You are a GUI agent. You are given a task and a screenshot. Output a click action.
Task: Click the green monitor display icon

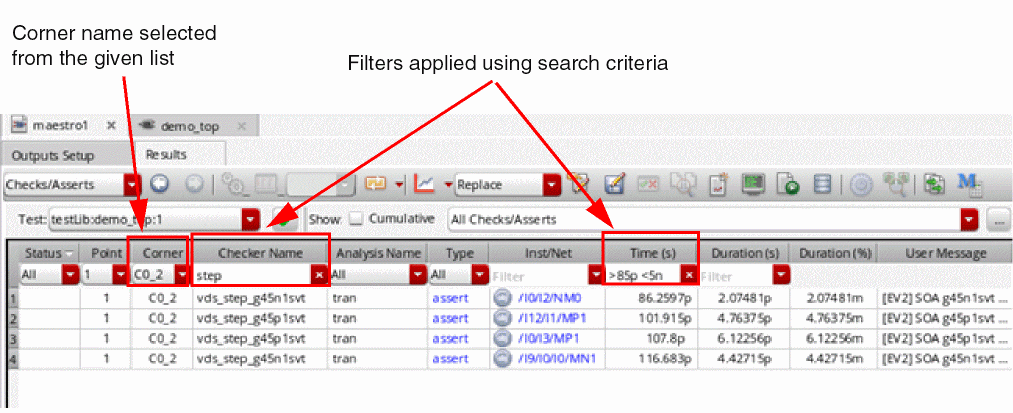753,185
